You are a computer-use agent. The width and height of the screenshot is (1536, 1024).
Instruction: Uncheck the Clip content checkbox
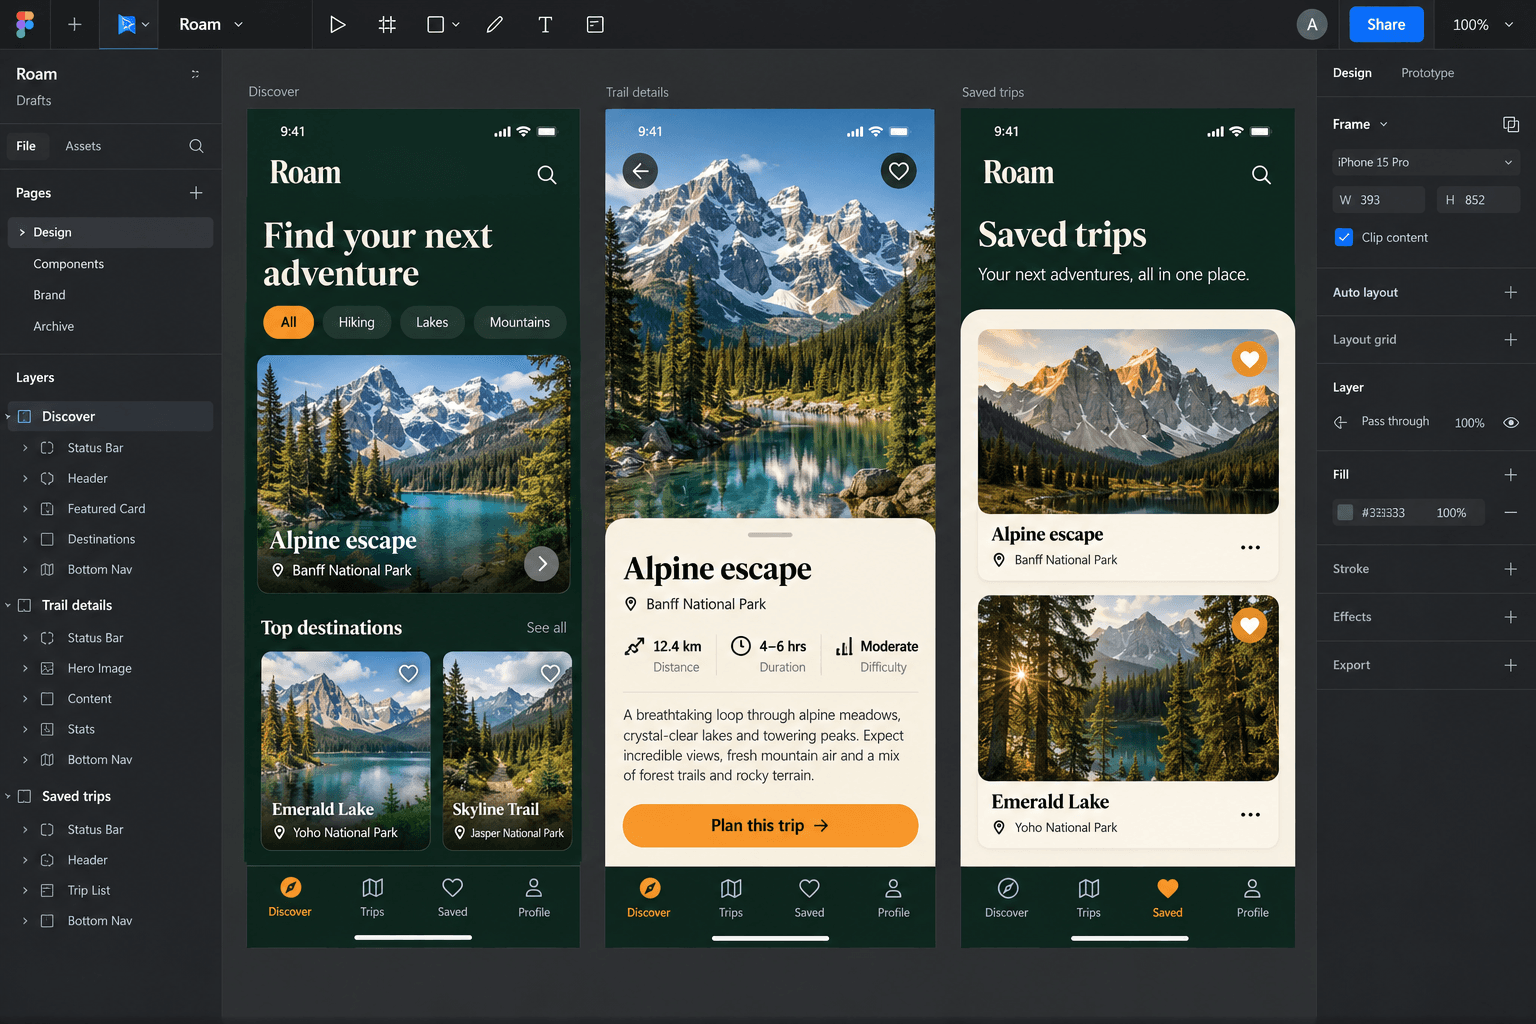1344,237
